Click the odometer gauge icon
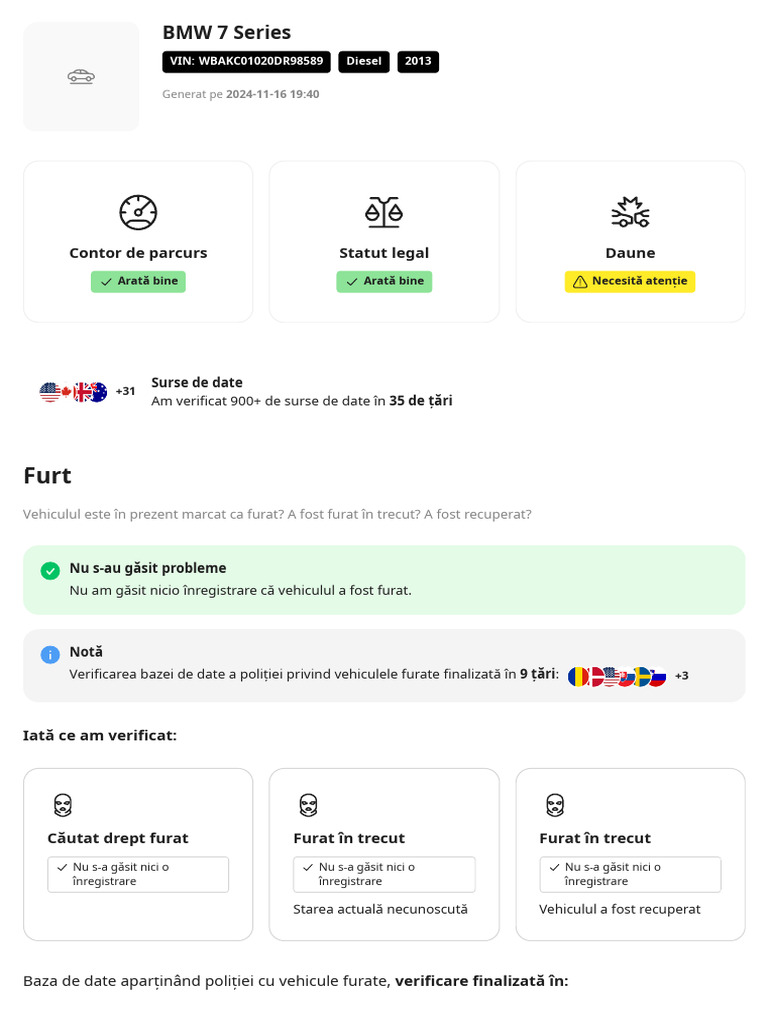Screen dimensions: 768x1024 (138, 212)
